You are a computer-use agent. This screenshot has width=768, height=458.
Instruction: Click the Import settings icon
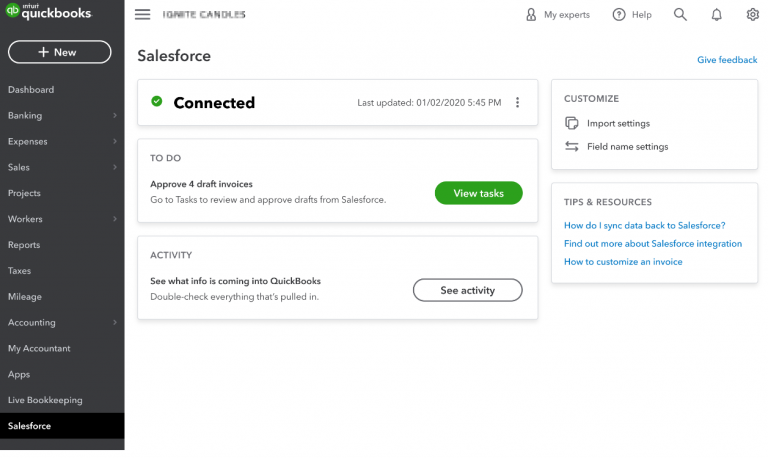(571, 124)
